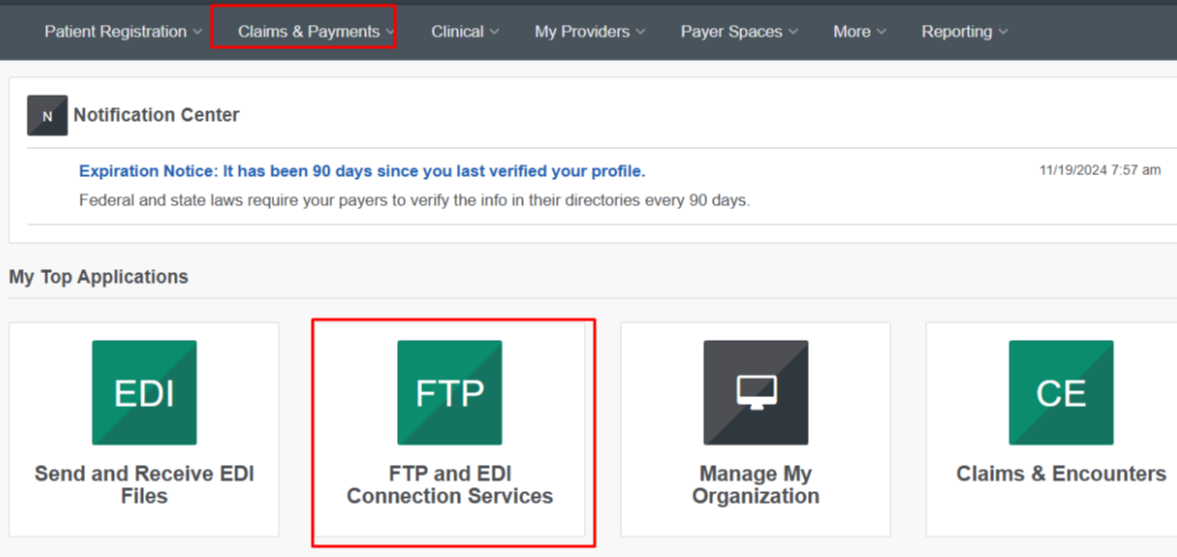Expand the Claims & Payments chevron
Screen dimensions: 1177x557
[x=390, y=32]
